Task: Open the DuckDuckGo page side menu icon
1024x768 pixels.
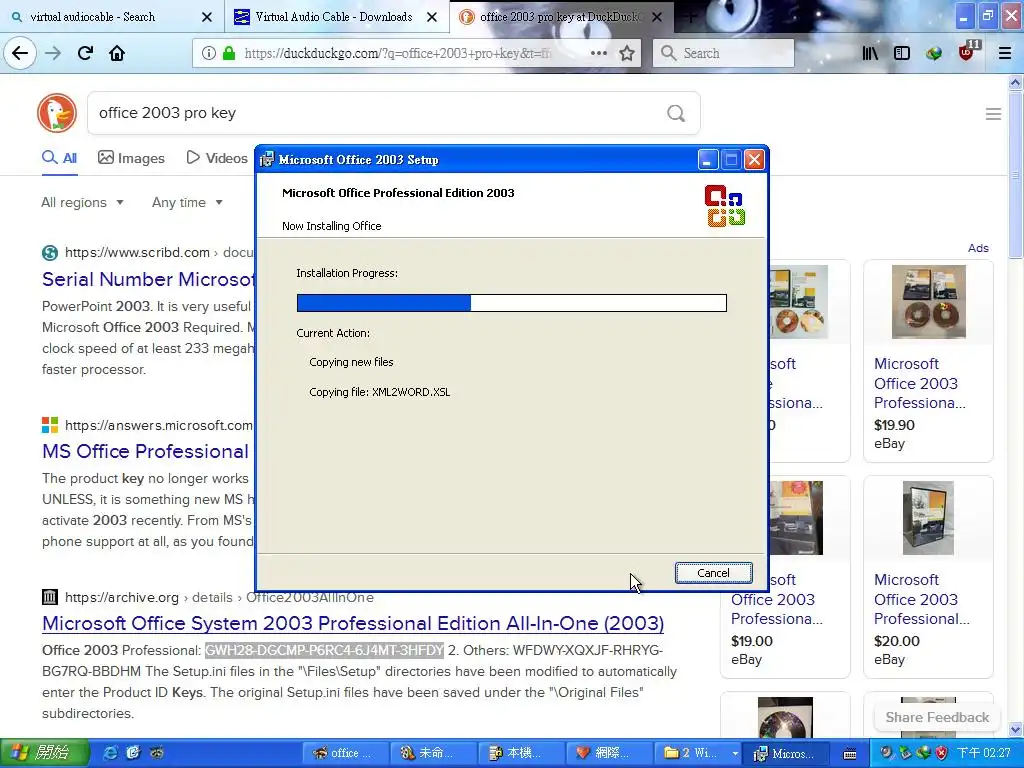Action: [x=993, y=114]
